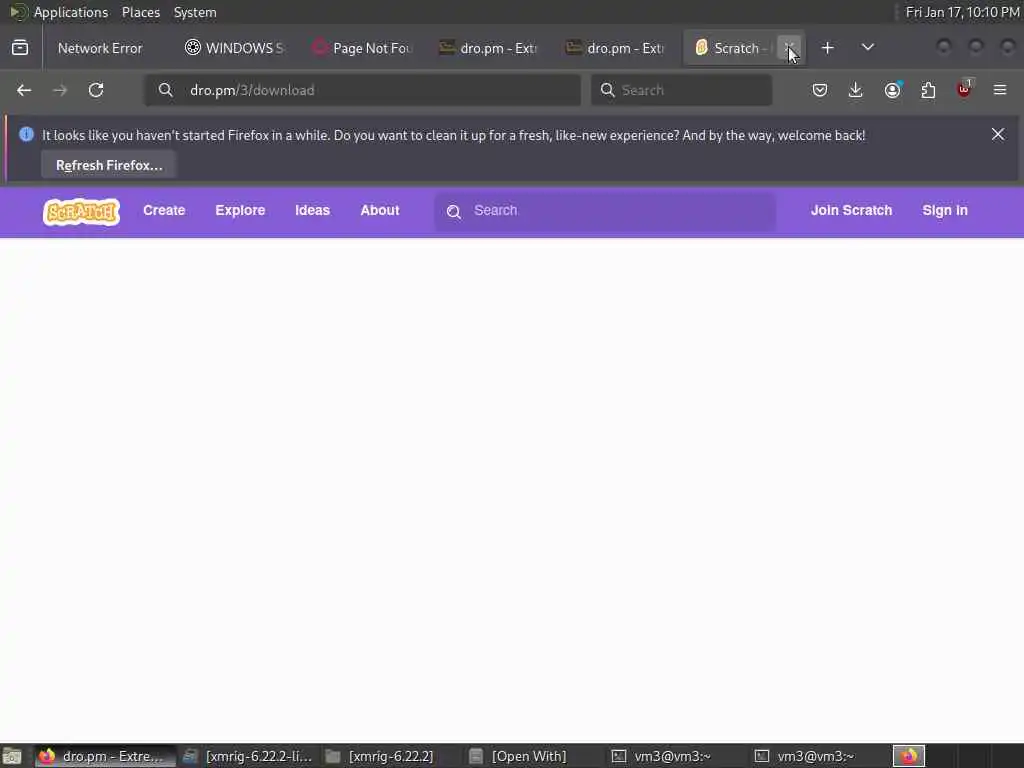Open Scratch Ideas link
The image size is (1024, 768).
312,210
